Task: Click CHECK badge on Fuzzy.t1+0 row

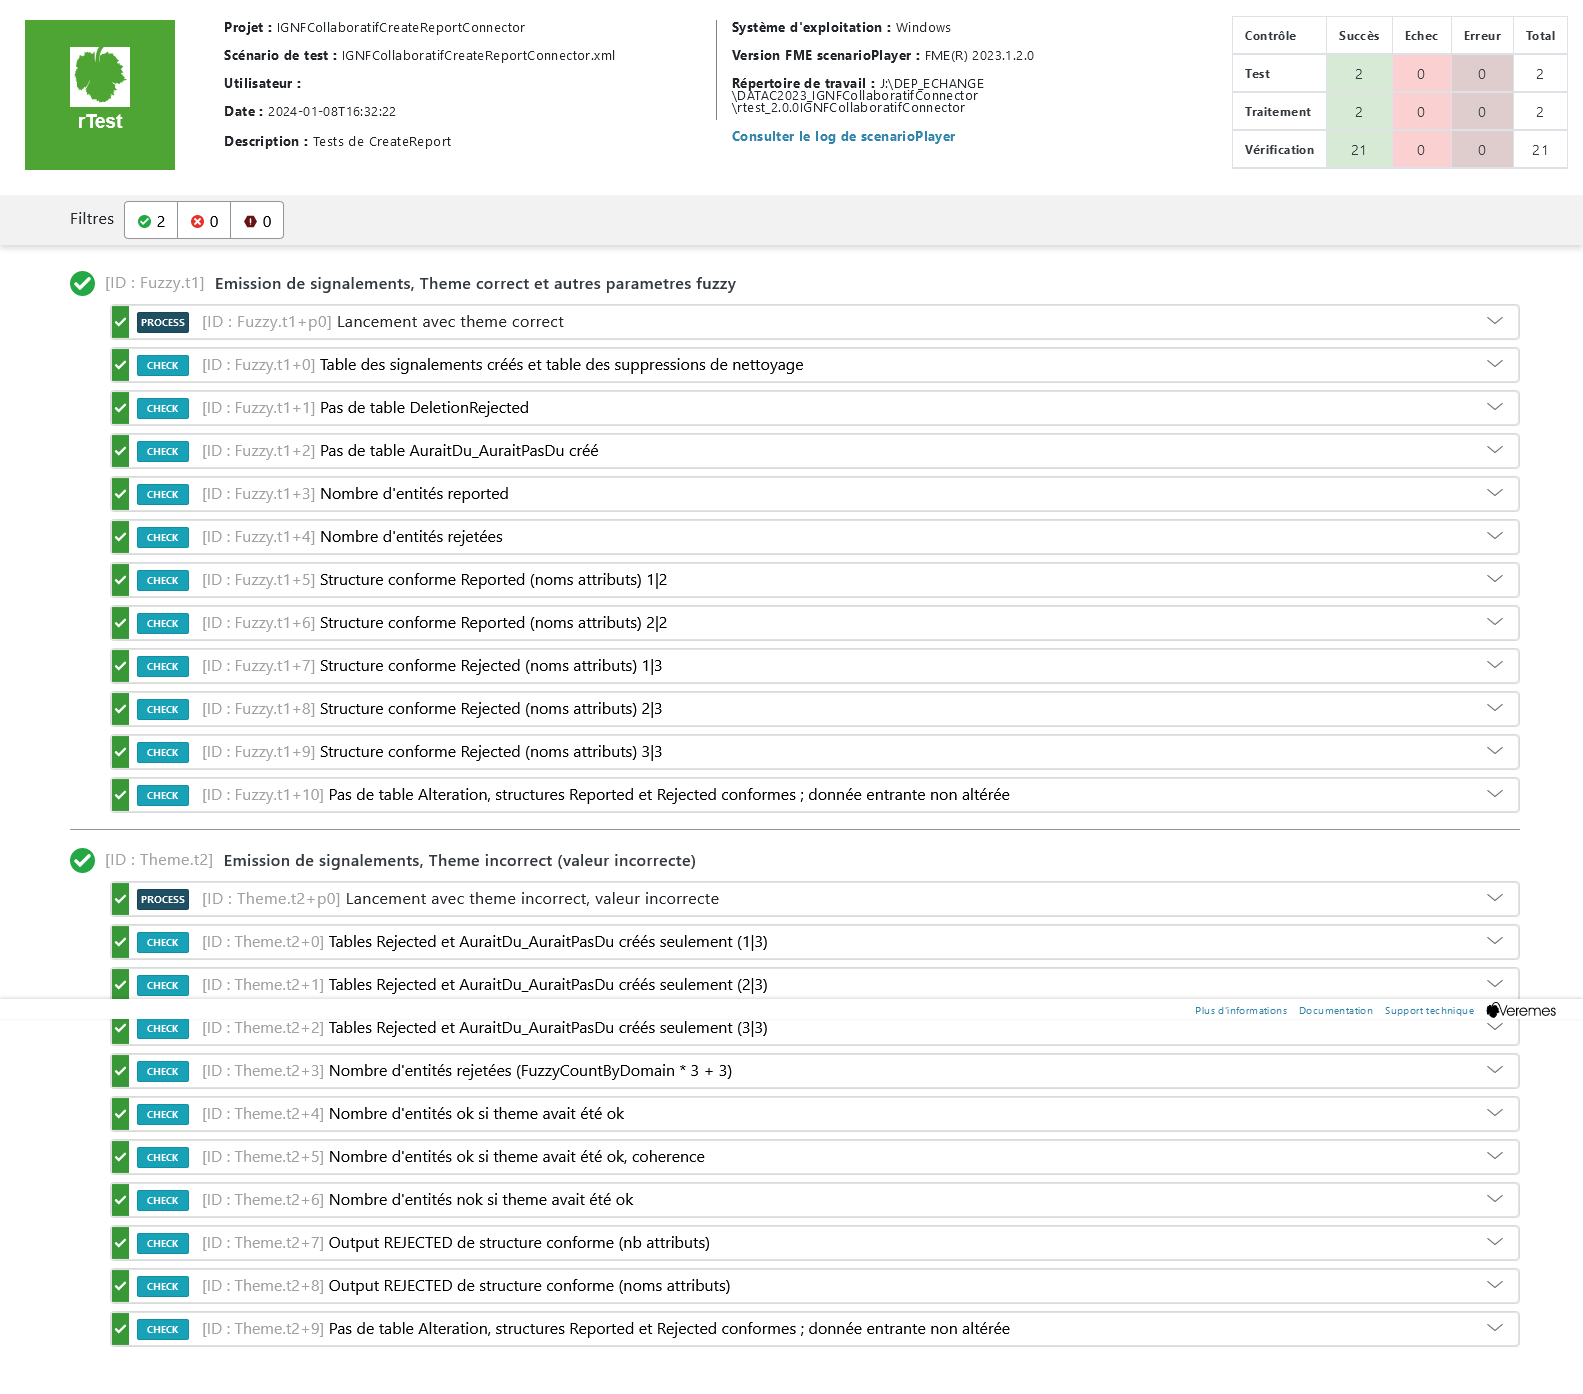Action: [x=163, y=365]
